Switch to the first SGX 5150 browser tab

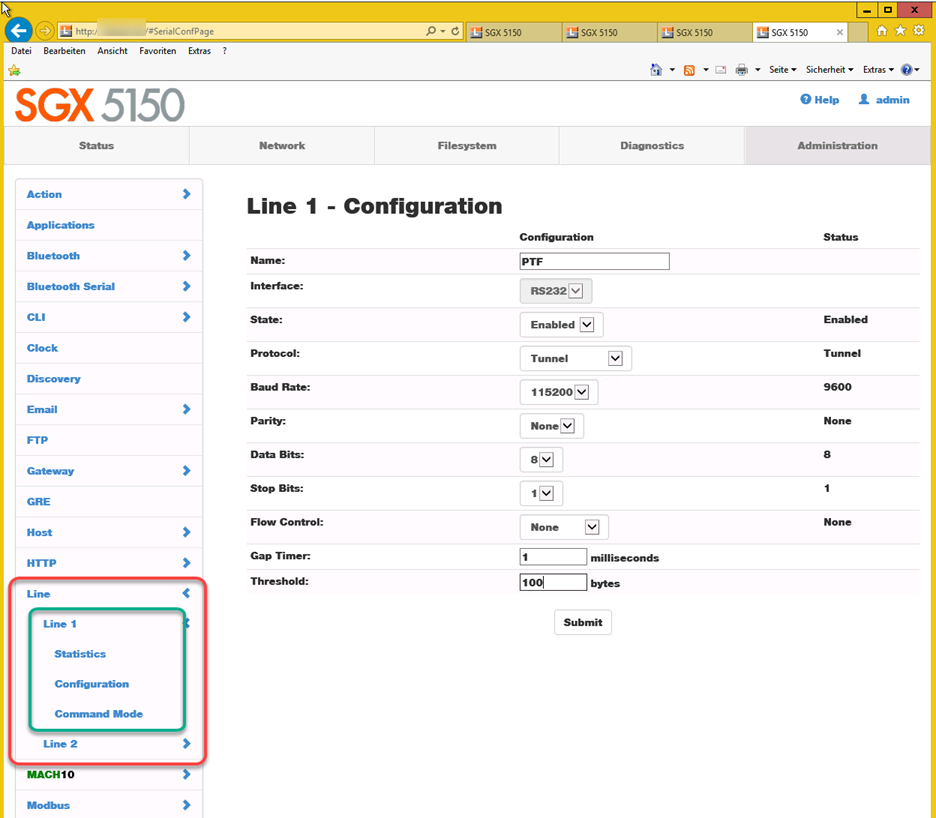pyautogui.click(x=514, y=32)
